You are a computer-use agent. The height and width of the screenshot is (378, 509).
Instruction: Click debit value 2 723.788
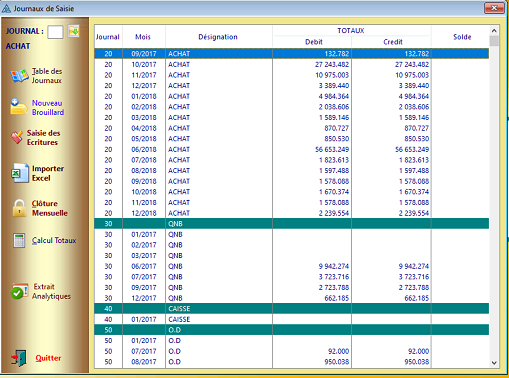[x=334, y=288]
